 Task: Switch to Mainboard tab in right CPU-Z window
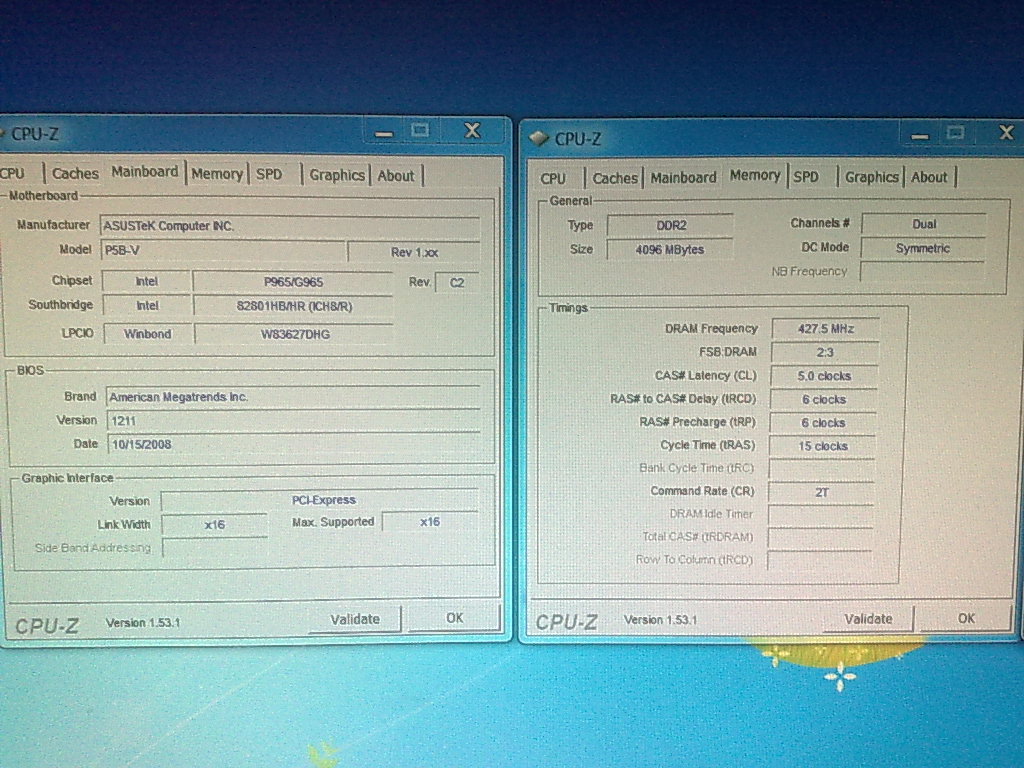[x=683, y=178]
